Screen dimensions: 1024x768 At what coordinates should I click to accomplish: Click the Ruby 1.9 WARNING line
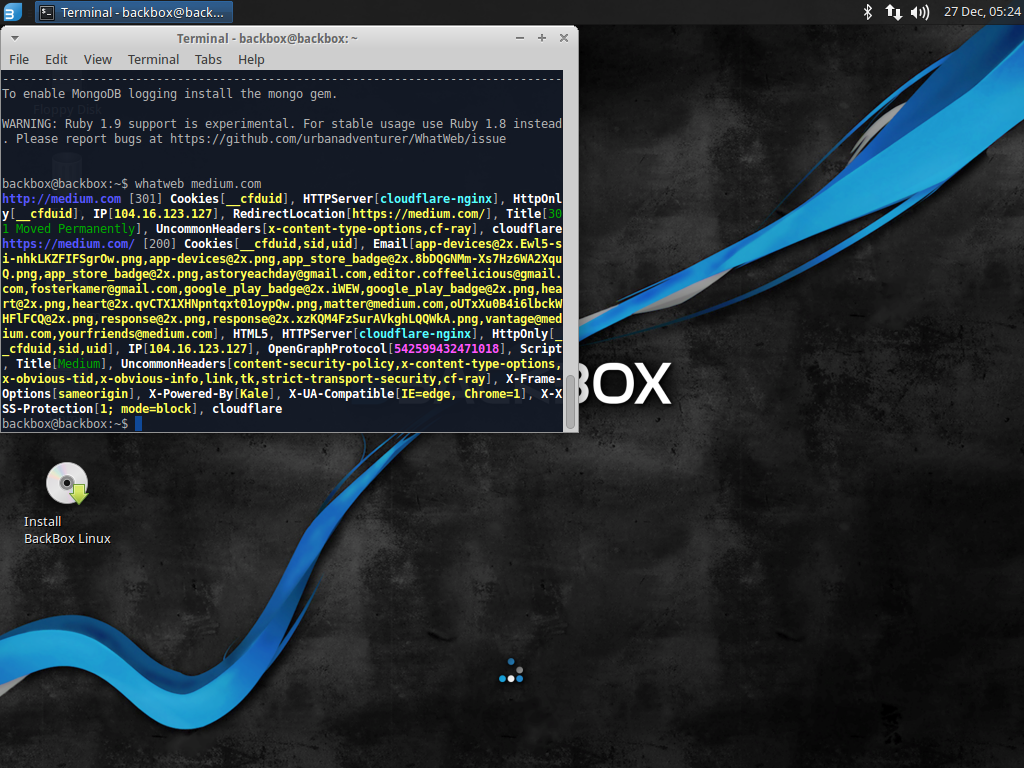pyautogui.click(x=281, y=123)
